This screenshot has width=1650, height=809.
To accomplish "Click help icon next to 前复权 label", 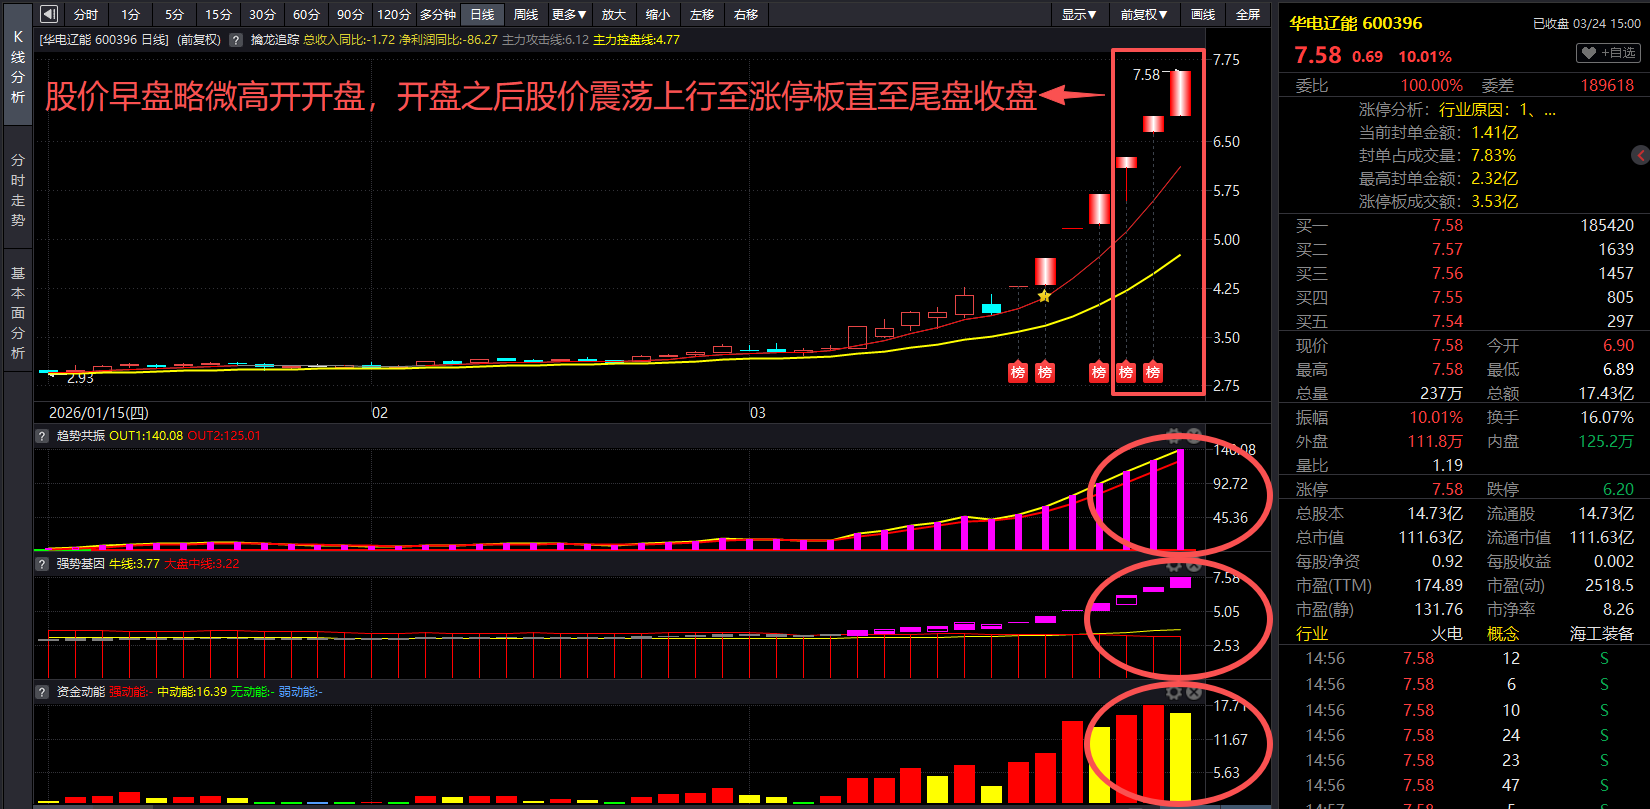I will (x=236, y=40).
